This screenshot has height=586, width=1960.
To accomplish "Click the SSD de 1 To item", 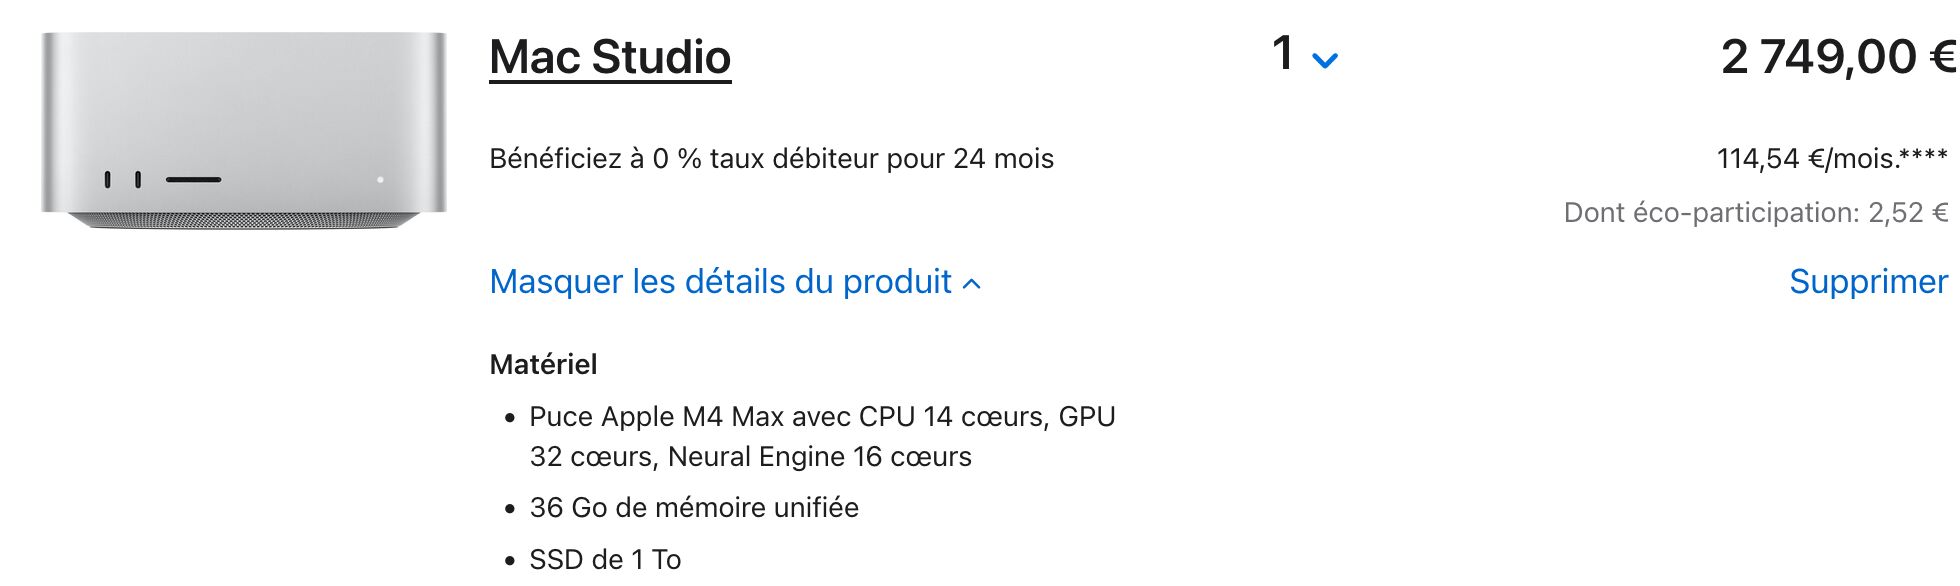I will click(605, 559).
